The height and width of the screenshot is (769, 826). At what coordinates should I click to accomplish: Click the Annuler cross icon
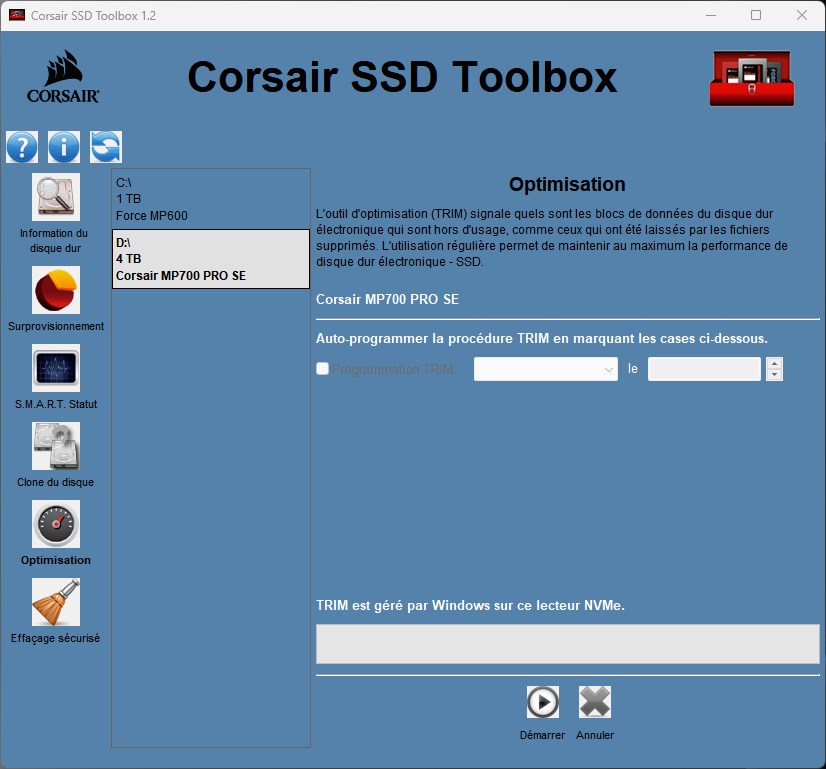(x=595, y=702)
